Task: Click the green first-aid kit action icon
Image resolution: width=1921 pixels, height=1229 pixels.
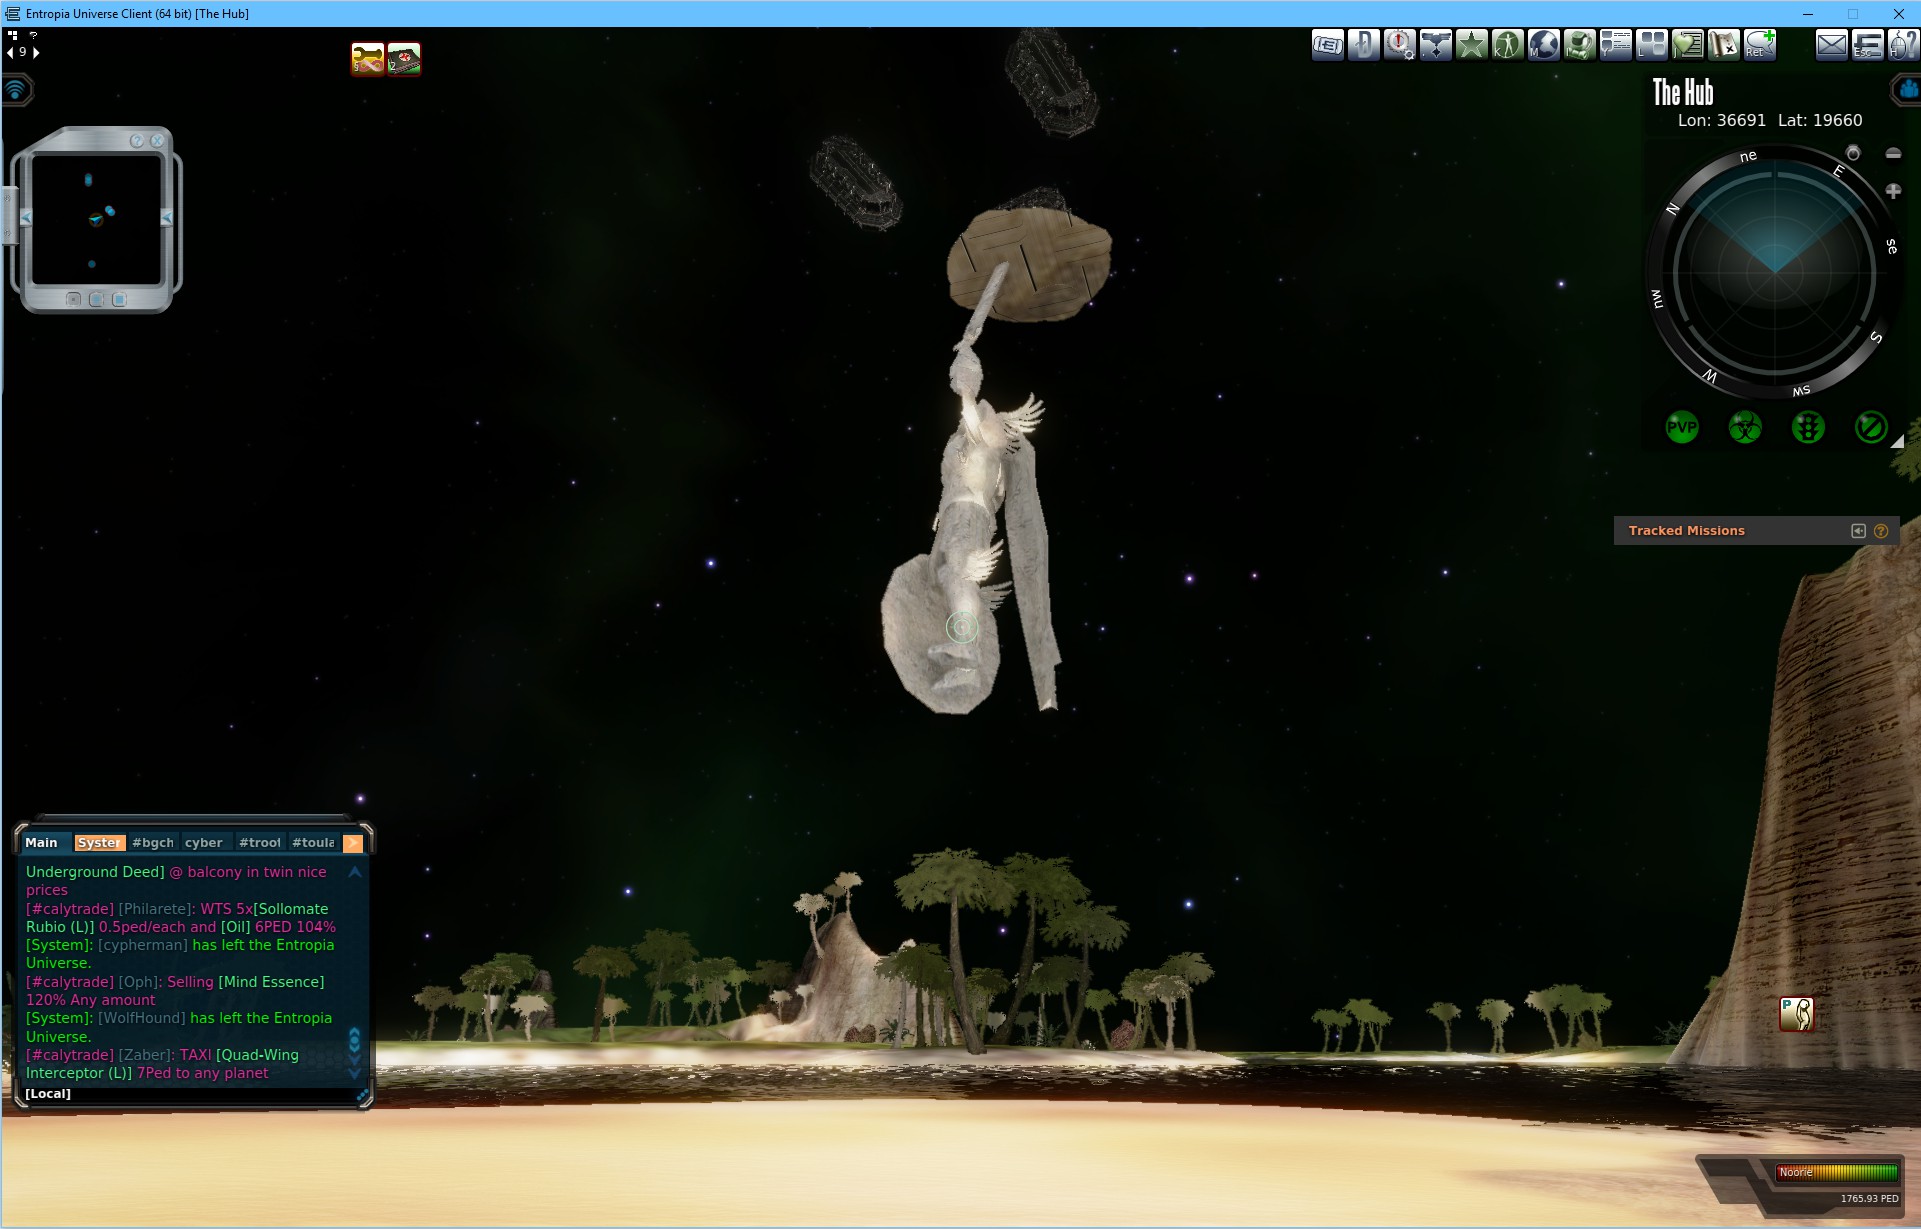Action: tap(404, 59)
